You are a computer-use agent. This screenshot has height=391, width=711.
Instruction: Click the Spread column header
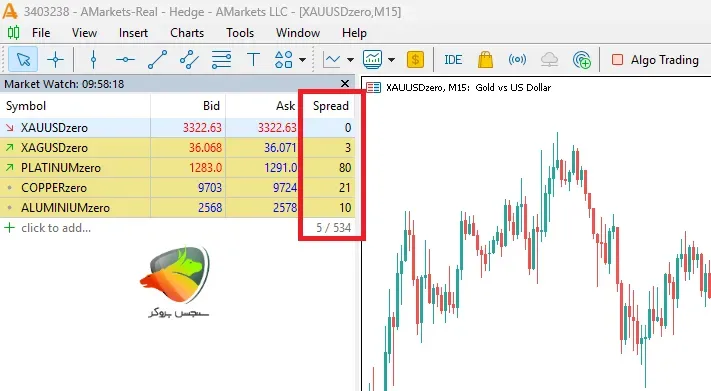(331, 106)
